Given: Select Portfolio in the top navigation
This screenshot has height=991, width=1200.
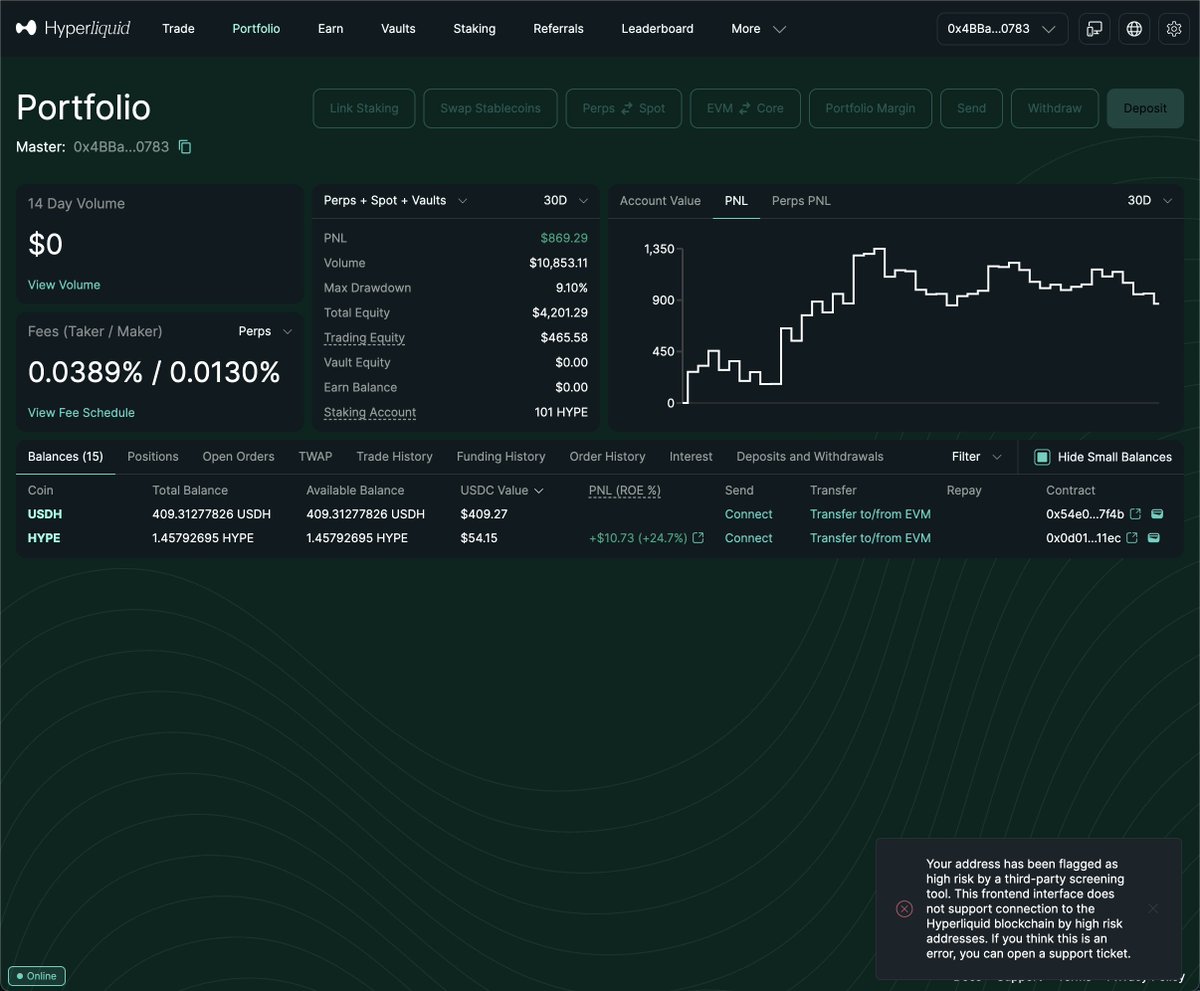Looking at the screenshot, I should coord(256,29).
